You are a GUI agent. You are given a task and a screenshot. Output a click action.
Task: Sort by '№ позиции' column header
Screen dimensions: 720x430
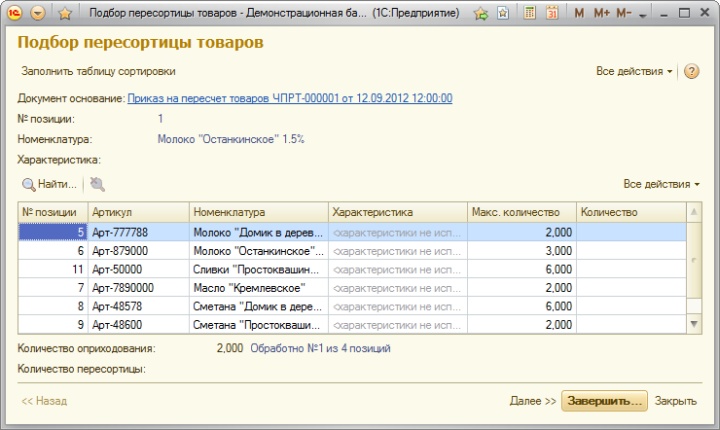coord(53,212)
